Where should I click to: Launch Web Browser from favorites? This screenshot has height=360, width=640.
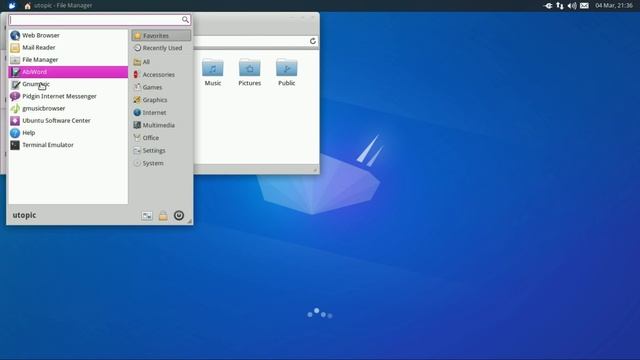pos(68,36)
